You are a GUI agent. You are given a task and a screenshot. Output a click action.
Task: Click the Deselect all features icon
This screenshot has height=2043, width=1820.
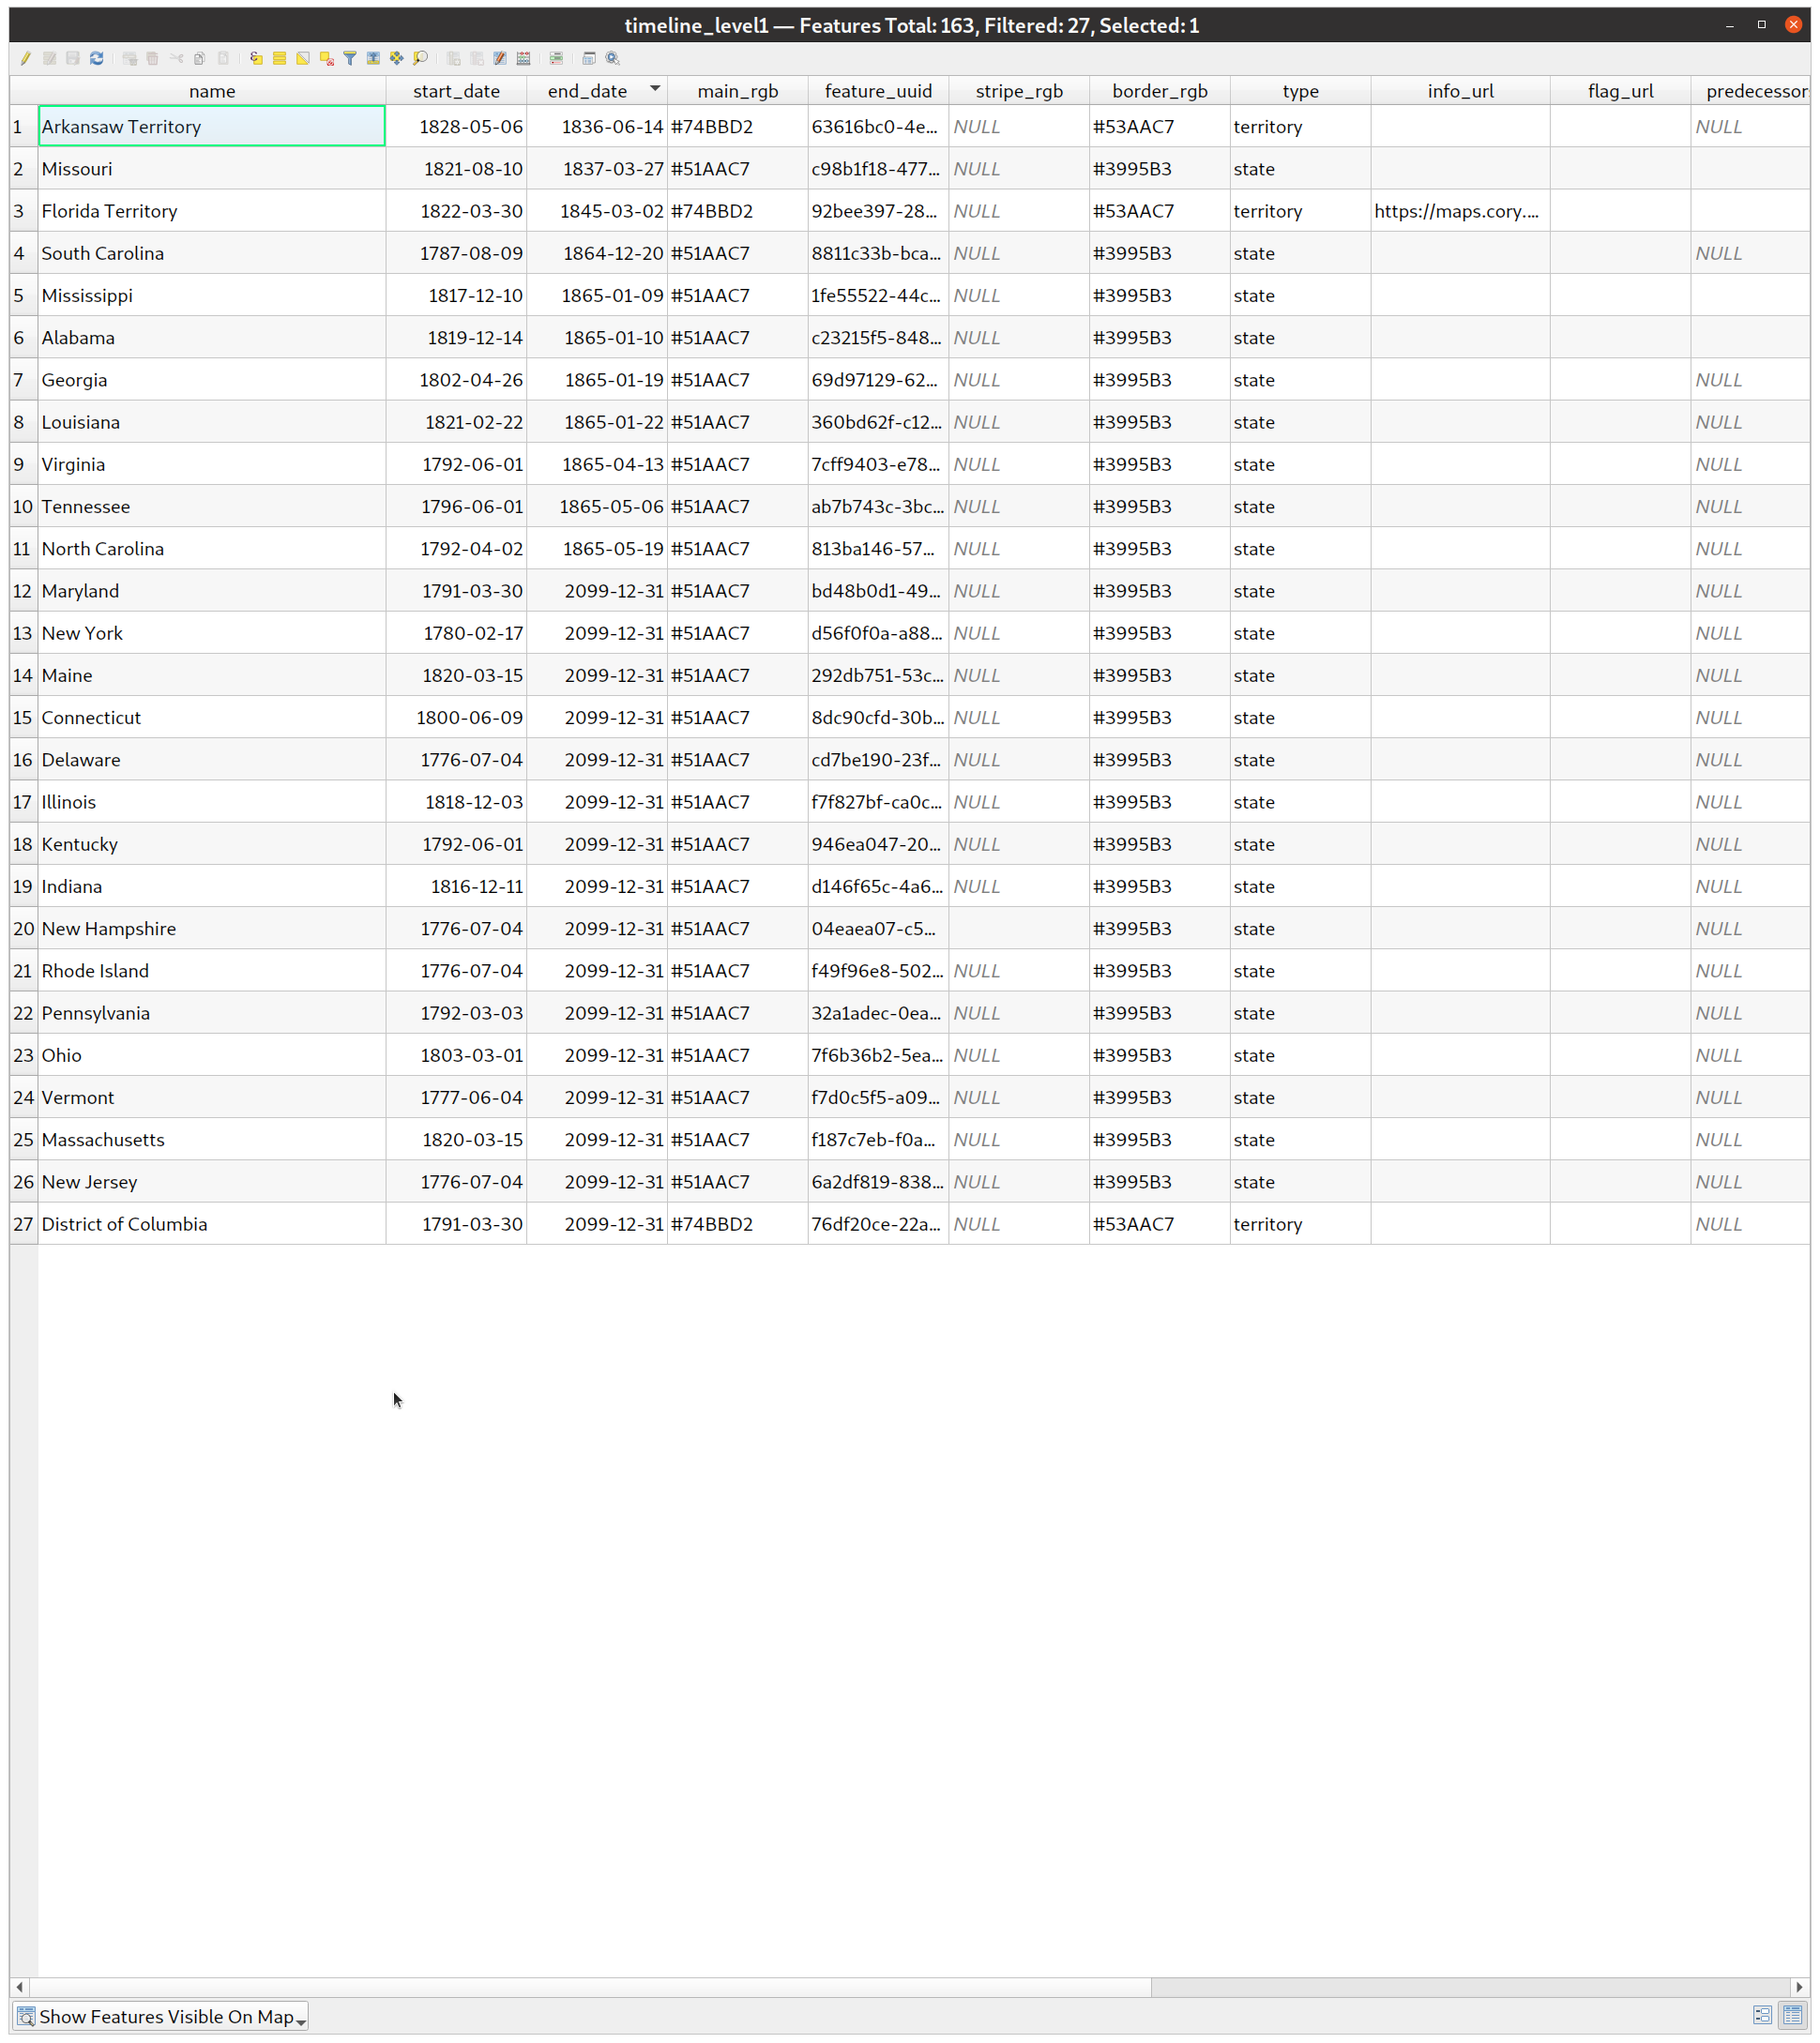326,58
